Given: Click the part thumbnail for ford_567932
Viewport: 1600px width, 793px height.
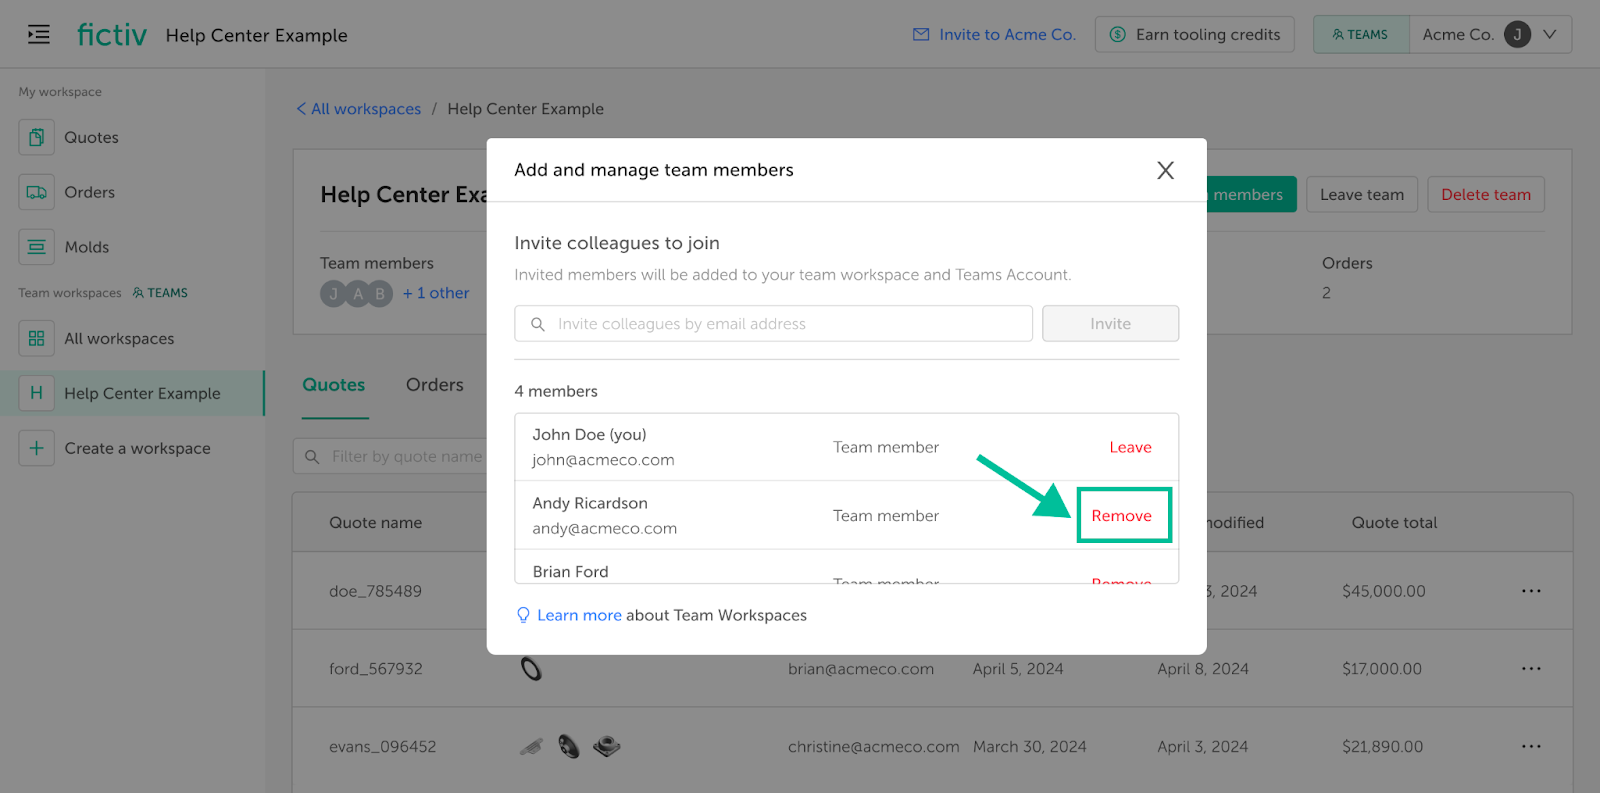Looking at the screenshot, I should [531, 668].
